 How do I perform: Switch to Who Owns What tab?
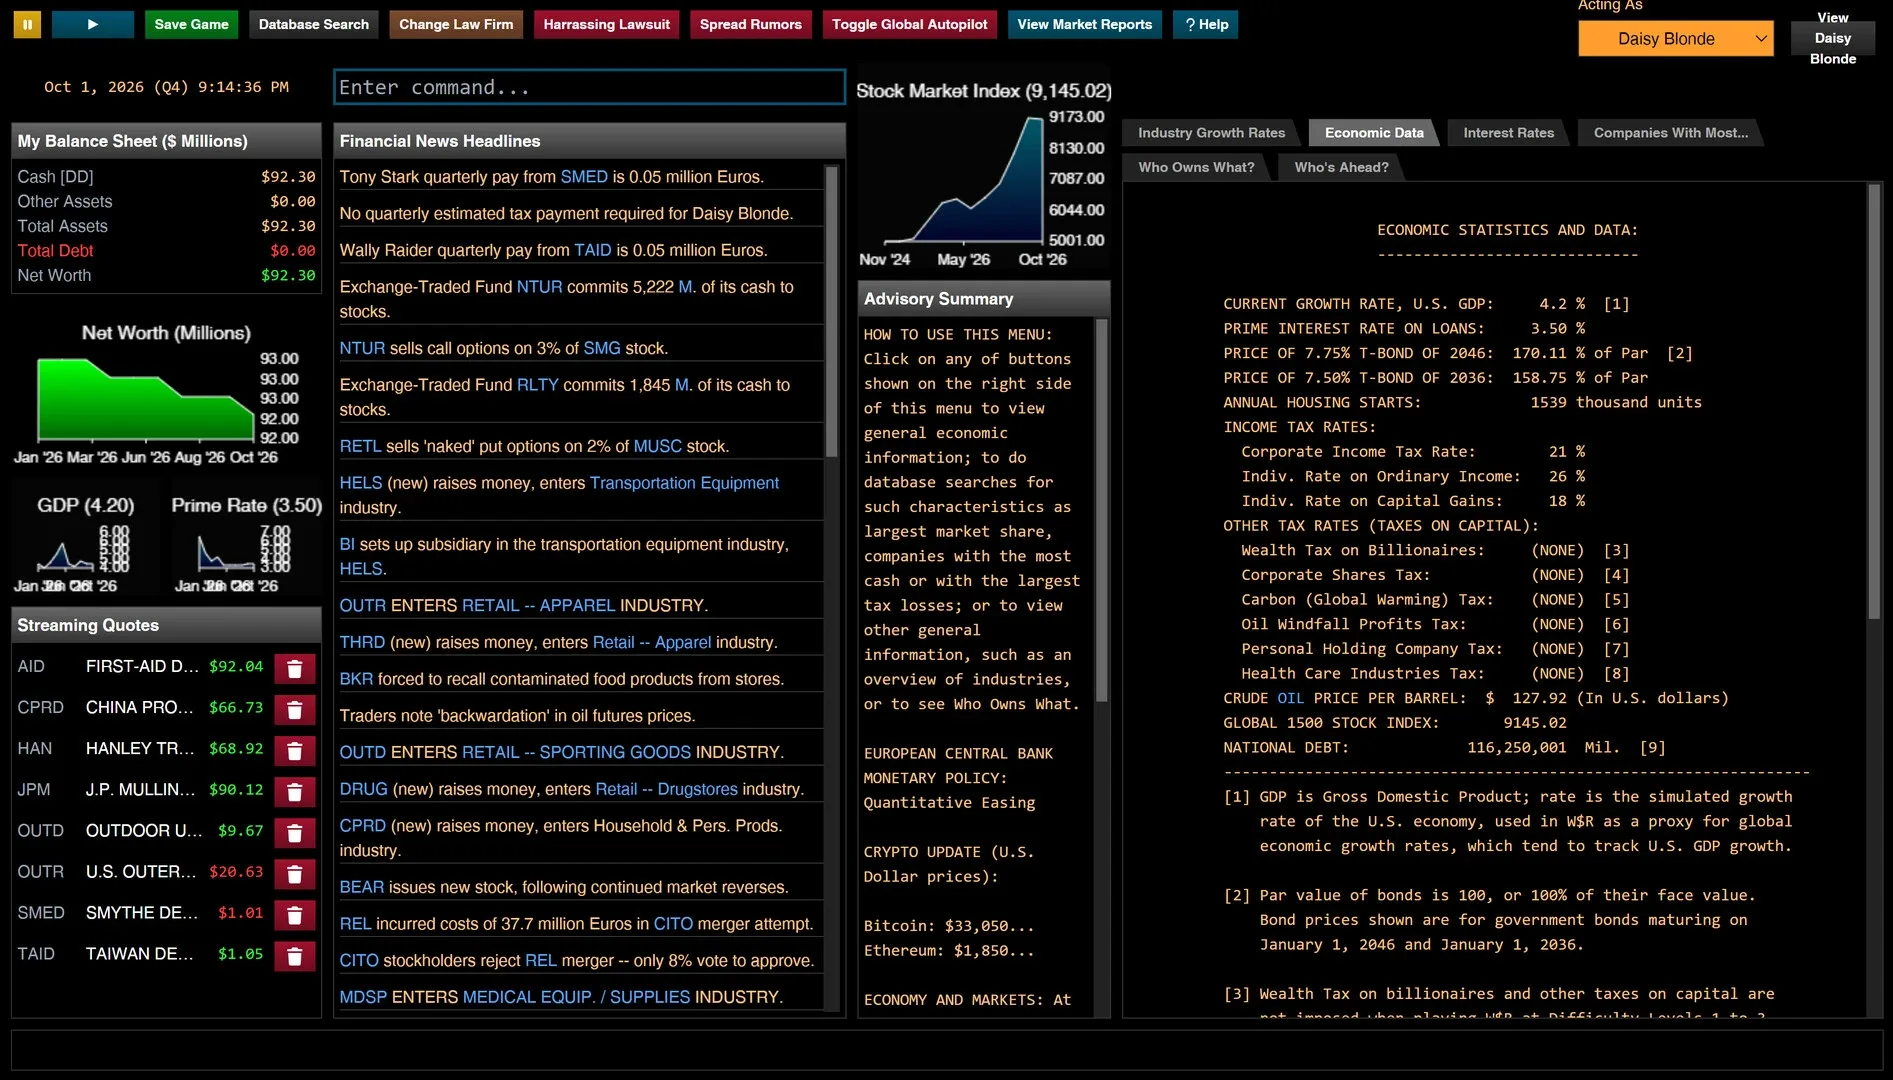pyautogui.click(x=1196, y=167)
